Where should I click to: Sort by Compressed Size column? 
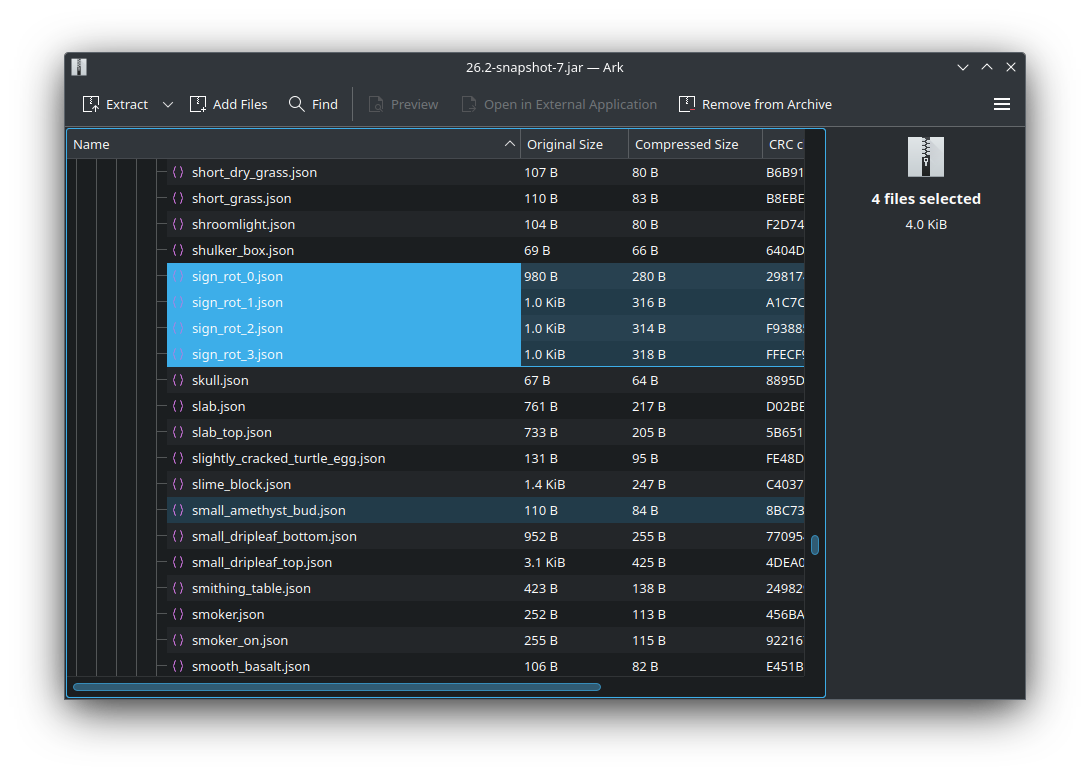click(x=695, y=144)
